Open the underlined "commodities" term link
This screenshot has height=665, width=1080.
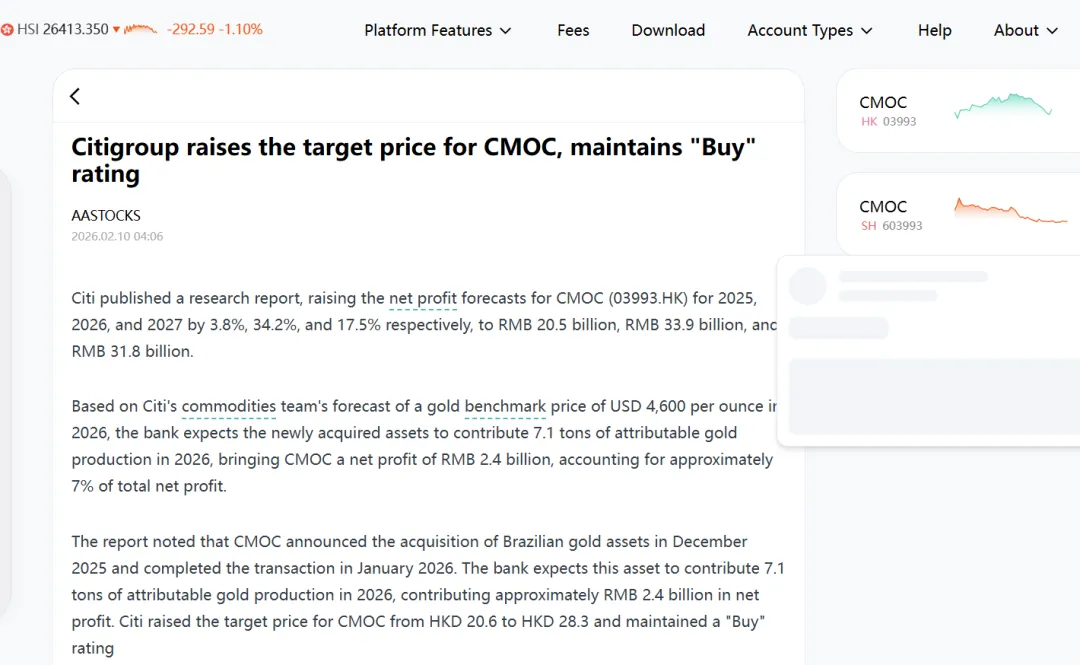[x=229, y=406]
